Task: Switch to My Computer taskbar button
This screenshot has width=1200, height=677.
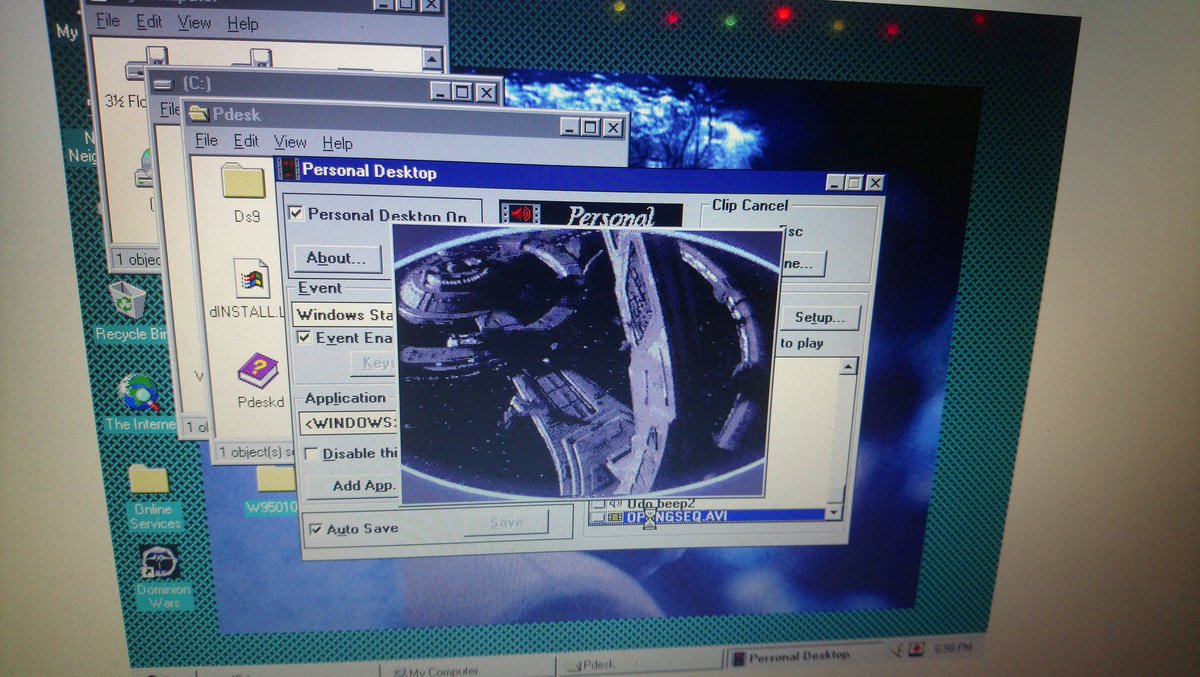Action: click(x=467, y=669)
